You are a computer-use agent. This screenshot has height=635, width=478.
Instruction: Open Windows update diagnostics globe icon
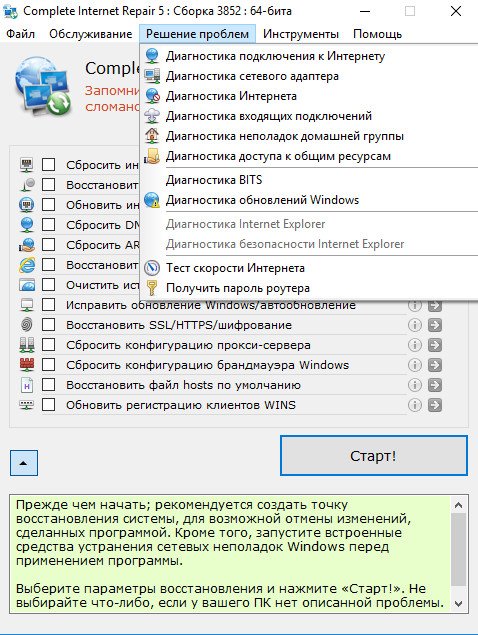coord(152,200)
